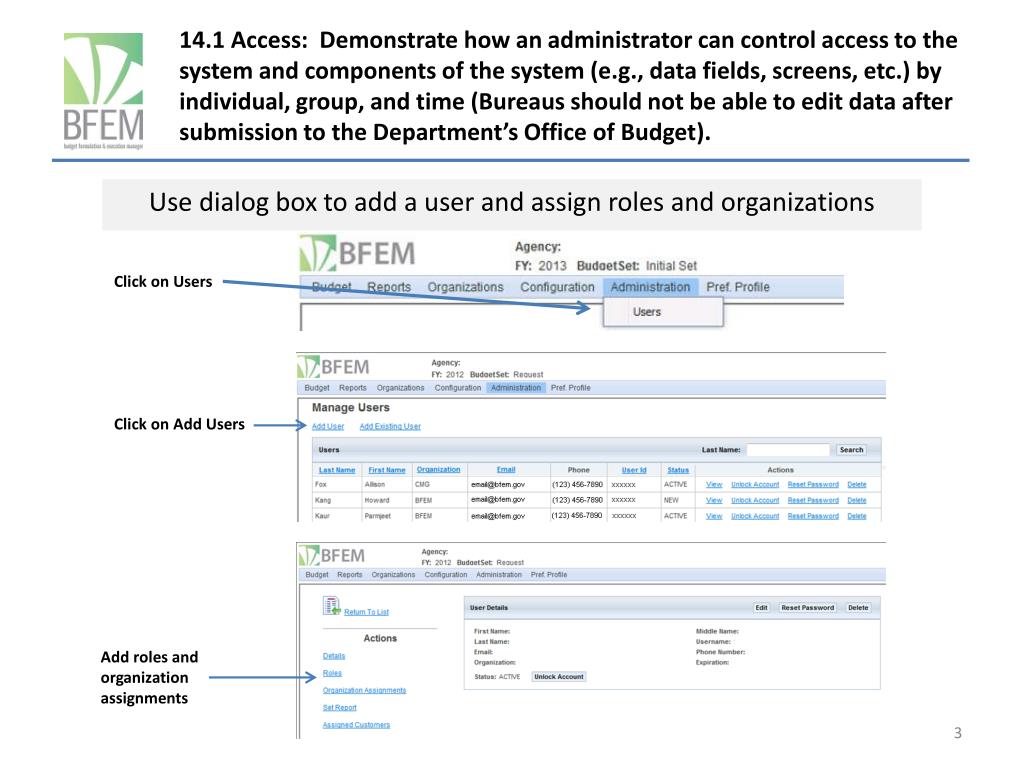Reset Password for user Fox
This screenshot has width=1024, height=768.
[813, 485]
